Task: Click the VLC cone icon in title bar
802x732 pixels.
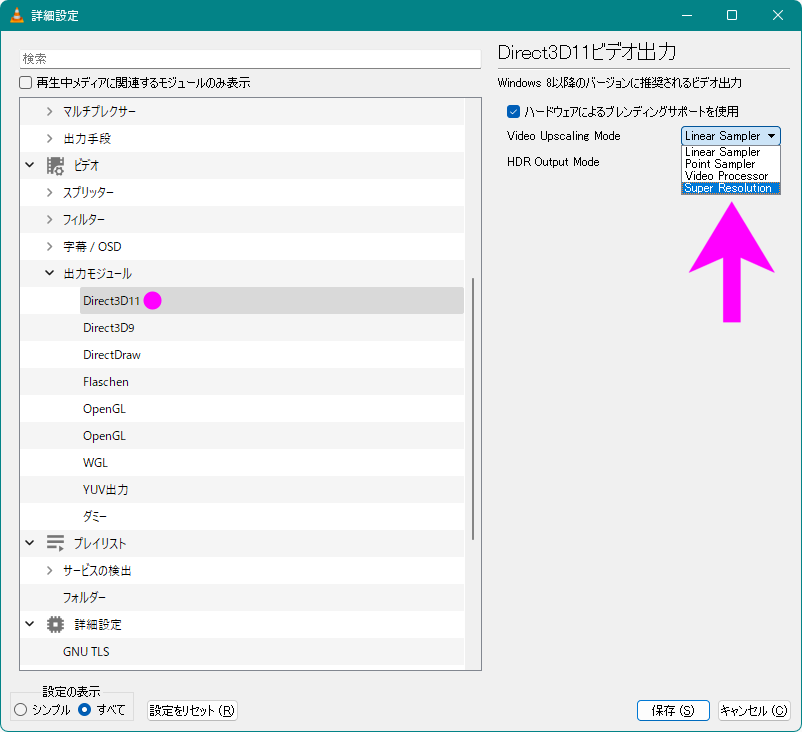Action: click(x=17, y=15)
